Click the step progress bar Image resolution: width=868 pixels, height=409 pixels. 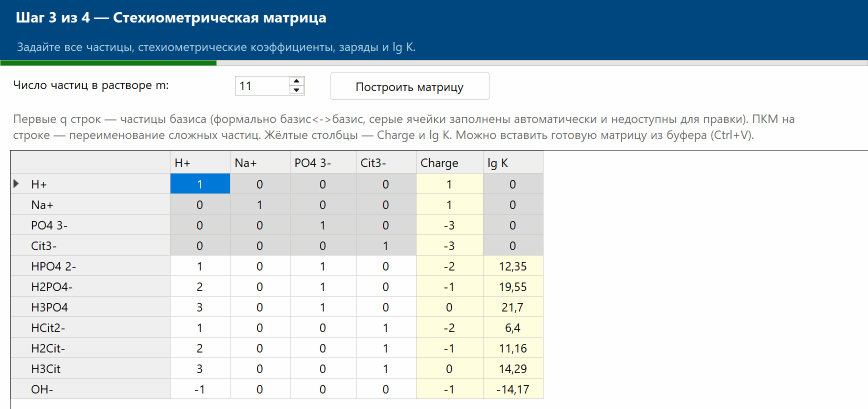[434, 63]
